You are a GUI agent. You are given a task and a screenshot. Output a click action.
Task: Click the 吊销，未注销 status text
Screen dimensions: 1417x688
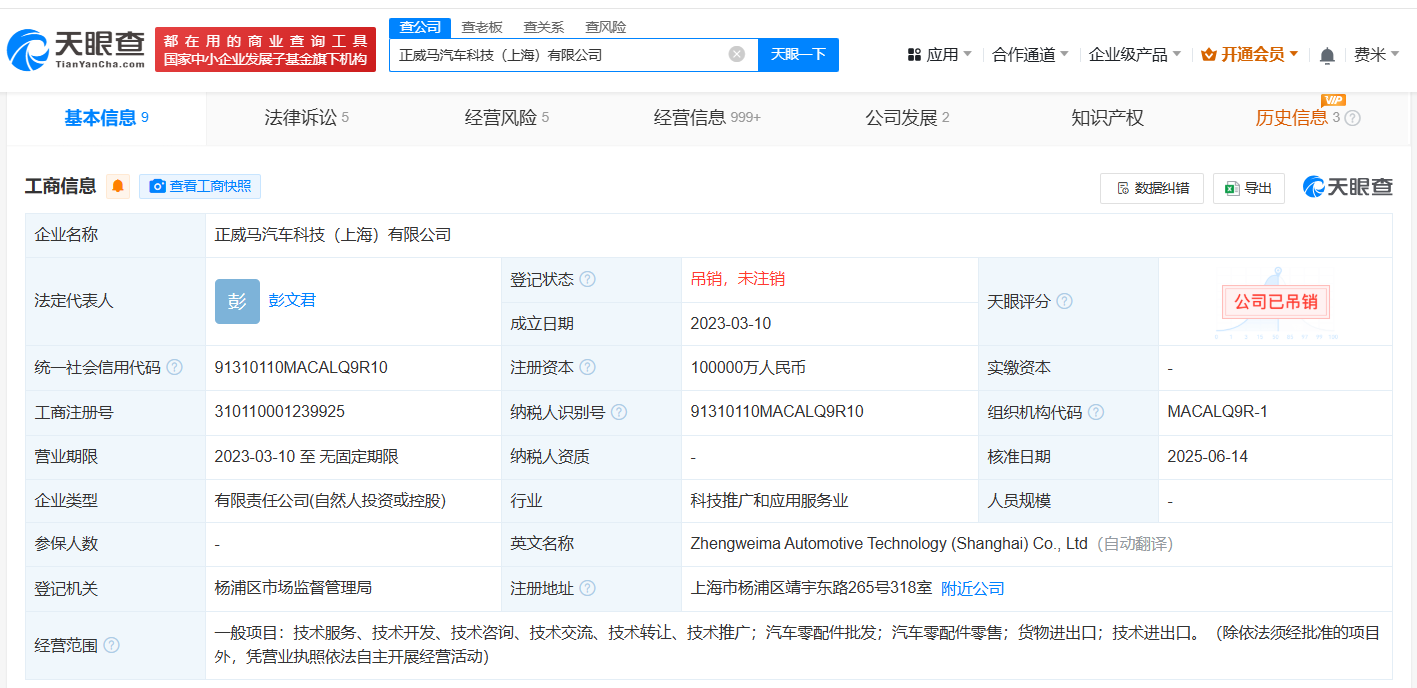click(x=738, y=279)
